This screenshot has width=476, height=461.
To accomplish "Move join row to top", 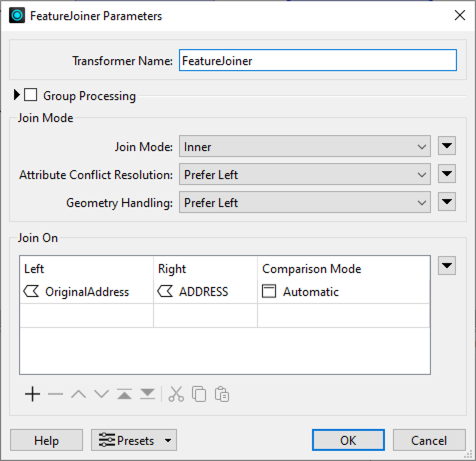I will [x=124, y=394].
